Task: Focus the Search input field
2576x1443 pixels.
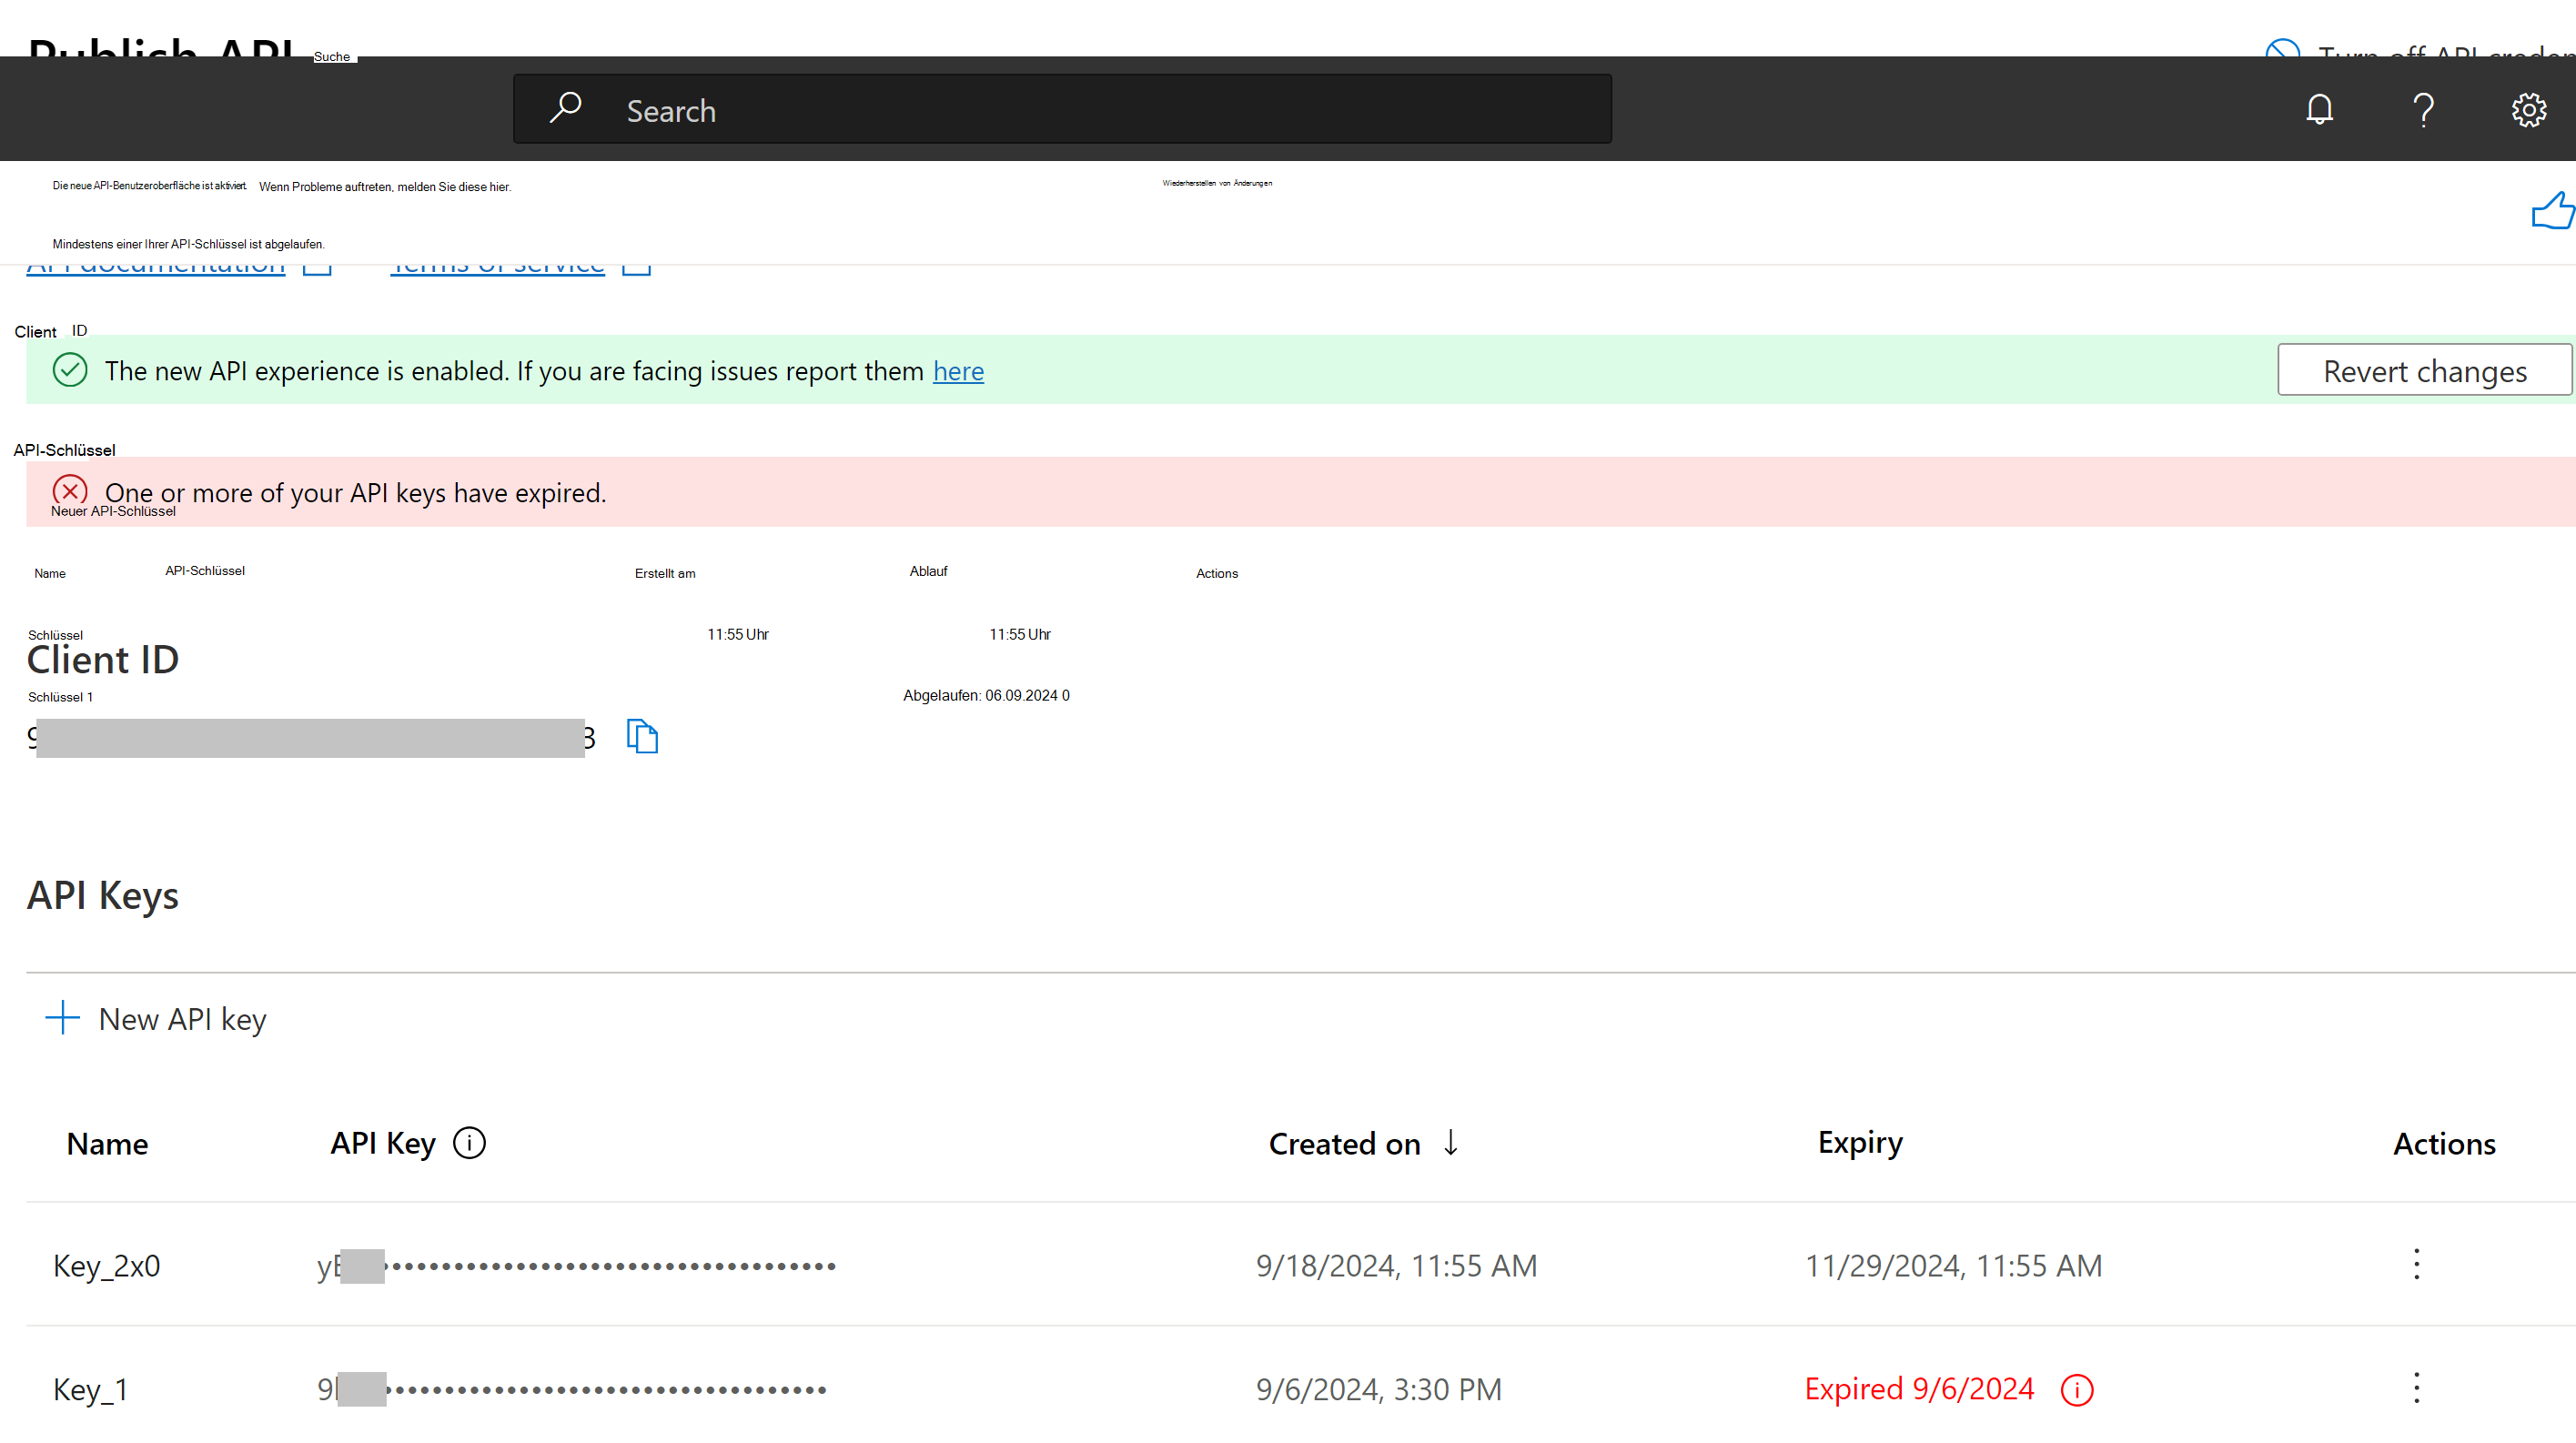Action: click(x=1062, y=109)
